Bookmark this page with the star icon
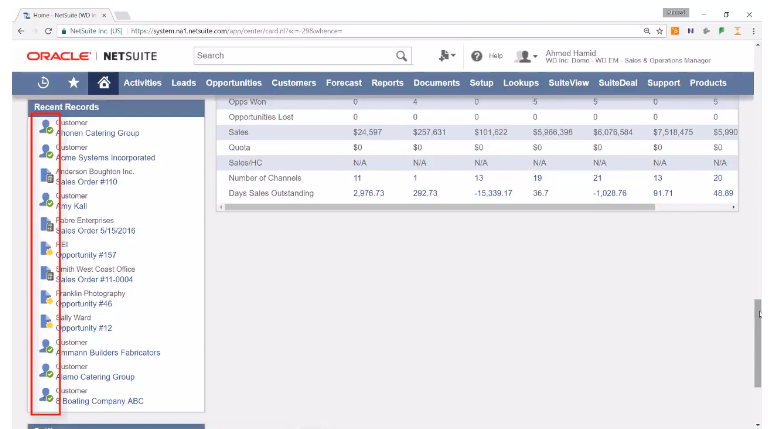This screenshot has width=768, height=429. point(660,31)
